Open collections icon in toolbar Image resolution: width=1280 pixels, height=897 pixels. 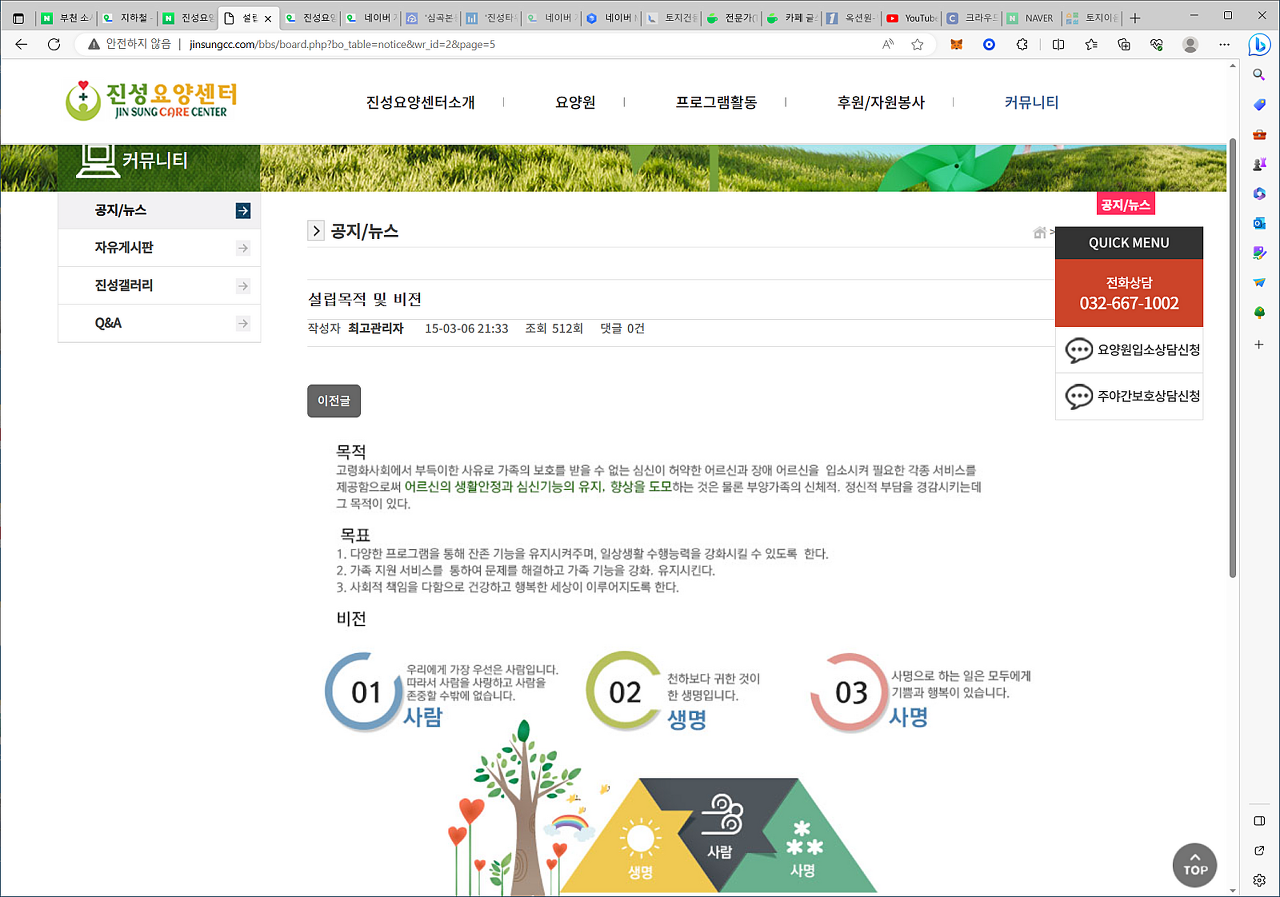tap(1124, 44)
